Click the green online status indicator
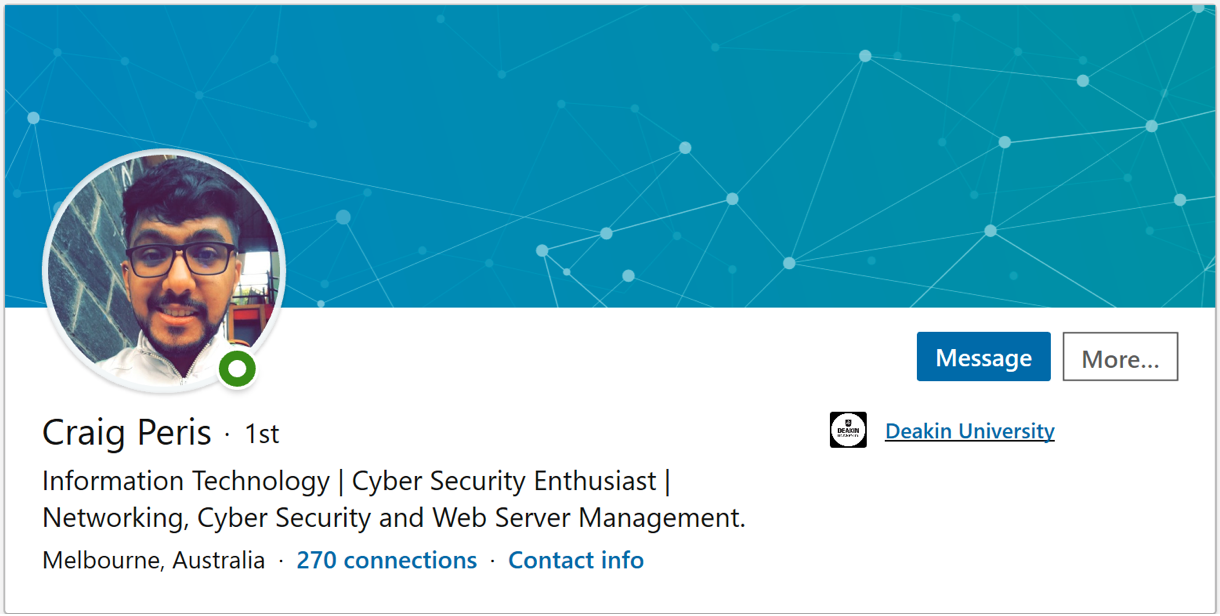Viewport: 1220px width, 616px height. tap(238, 369)
